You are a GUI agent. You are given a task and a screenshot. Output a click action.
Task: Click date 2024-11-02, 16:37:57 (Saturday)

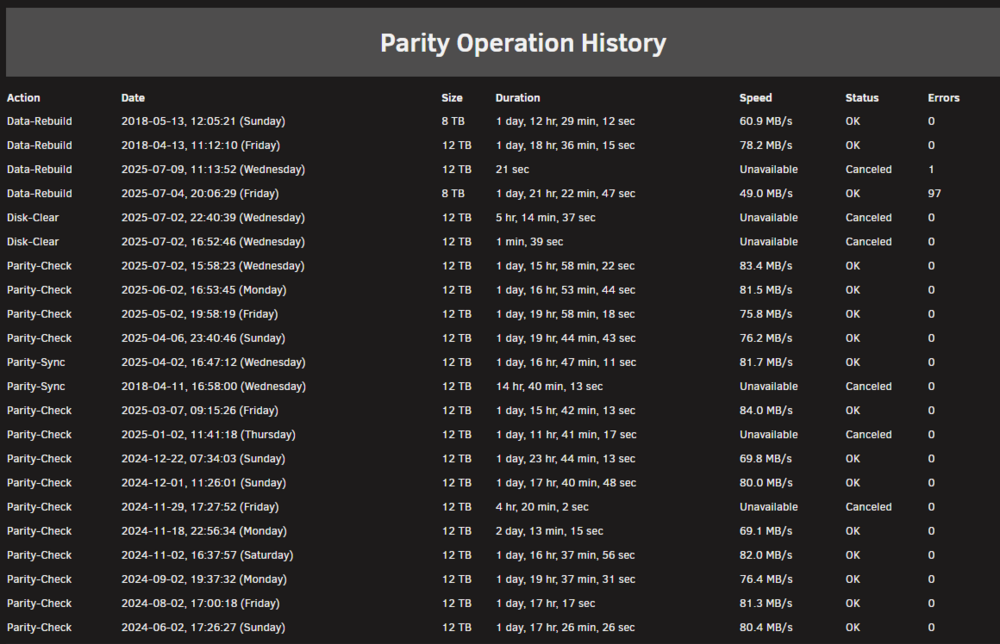(x=207, y=555)
